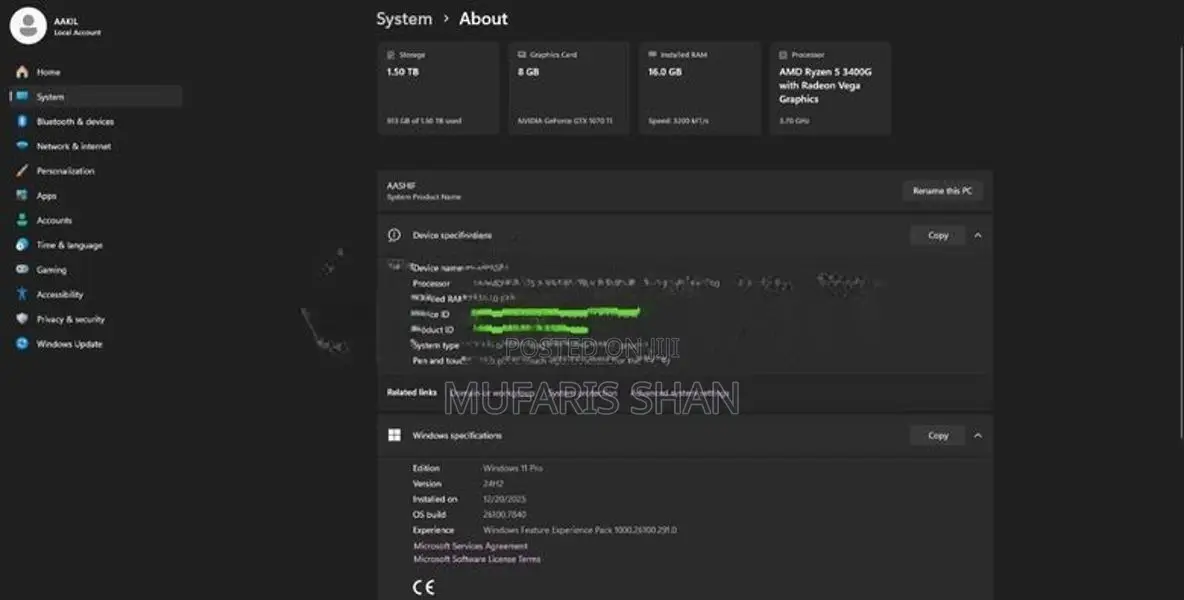The height and width of the screenshot is (600, 1184).
Task: Click the Accounts person icon
Action: (22, 220)
